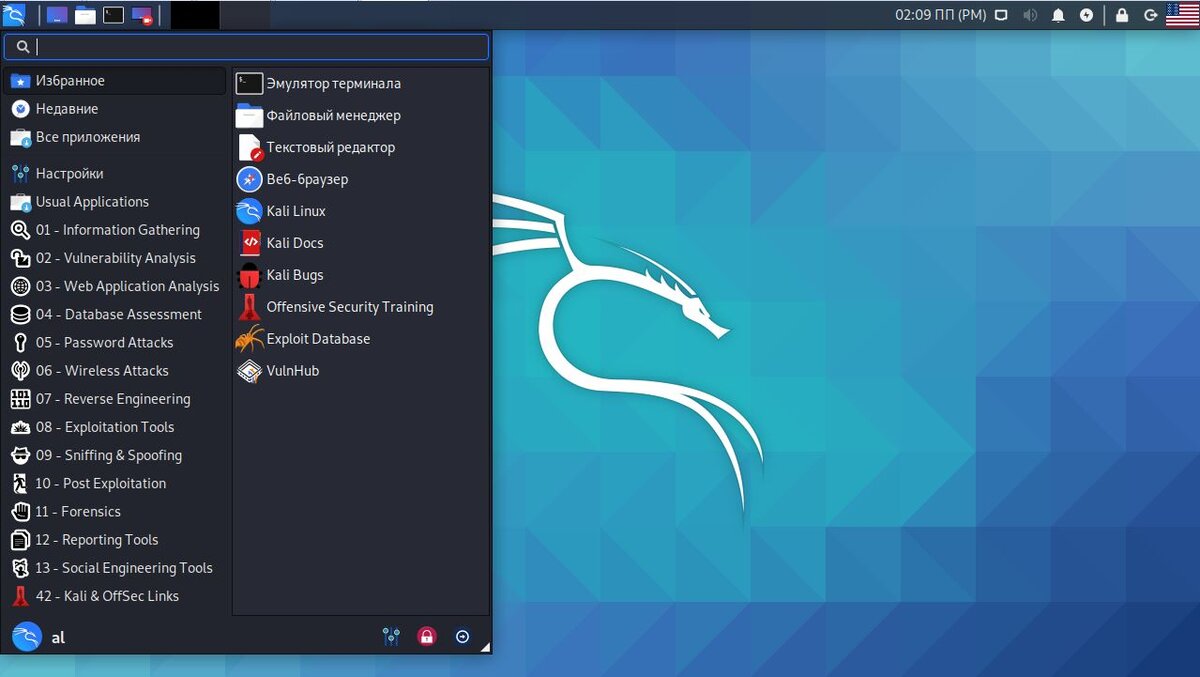1200x677 pixels.
Task: Click padlock lock-screen icon in top panel
Action: pyautogui.click(x=1122, y=15)
